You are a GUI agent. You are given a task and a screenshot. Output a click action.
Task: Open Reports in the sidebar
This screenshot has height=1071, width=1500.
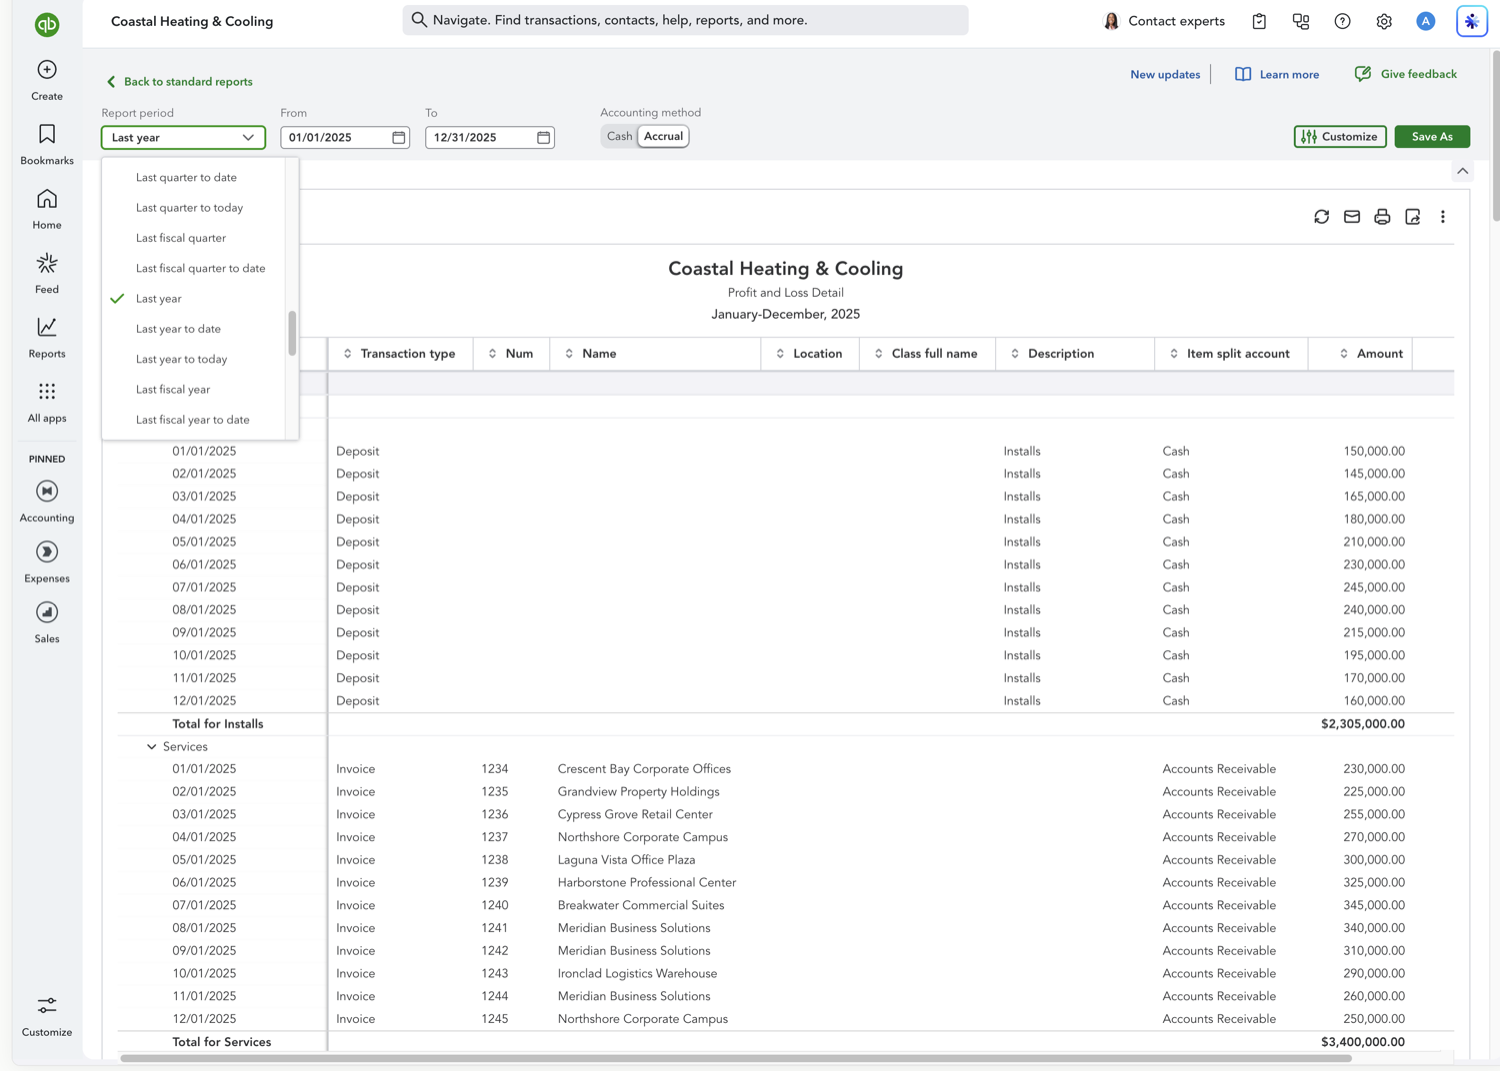(x=47, y=338)
